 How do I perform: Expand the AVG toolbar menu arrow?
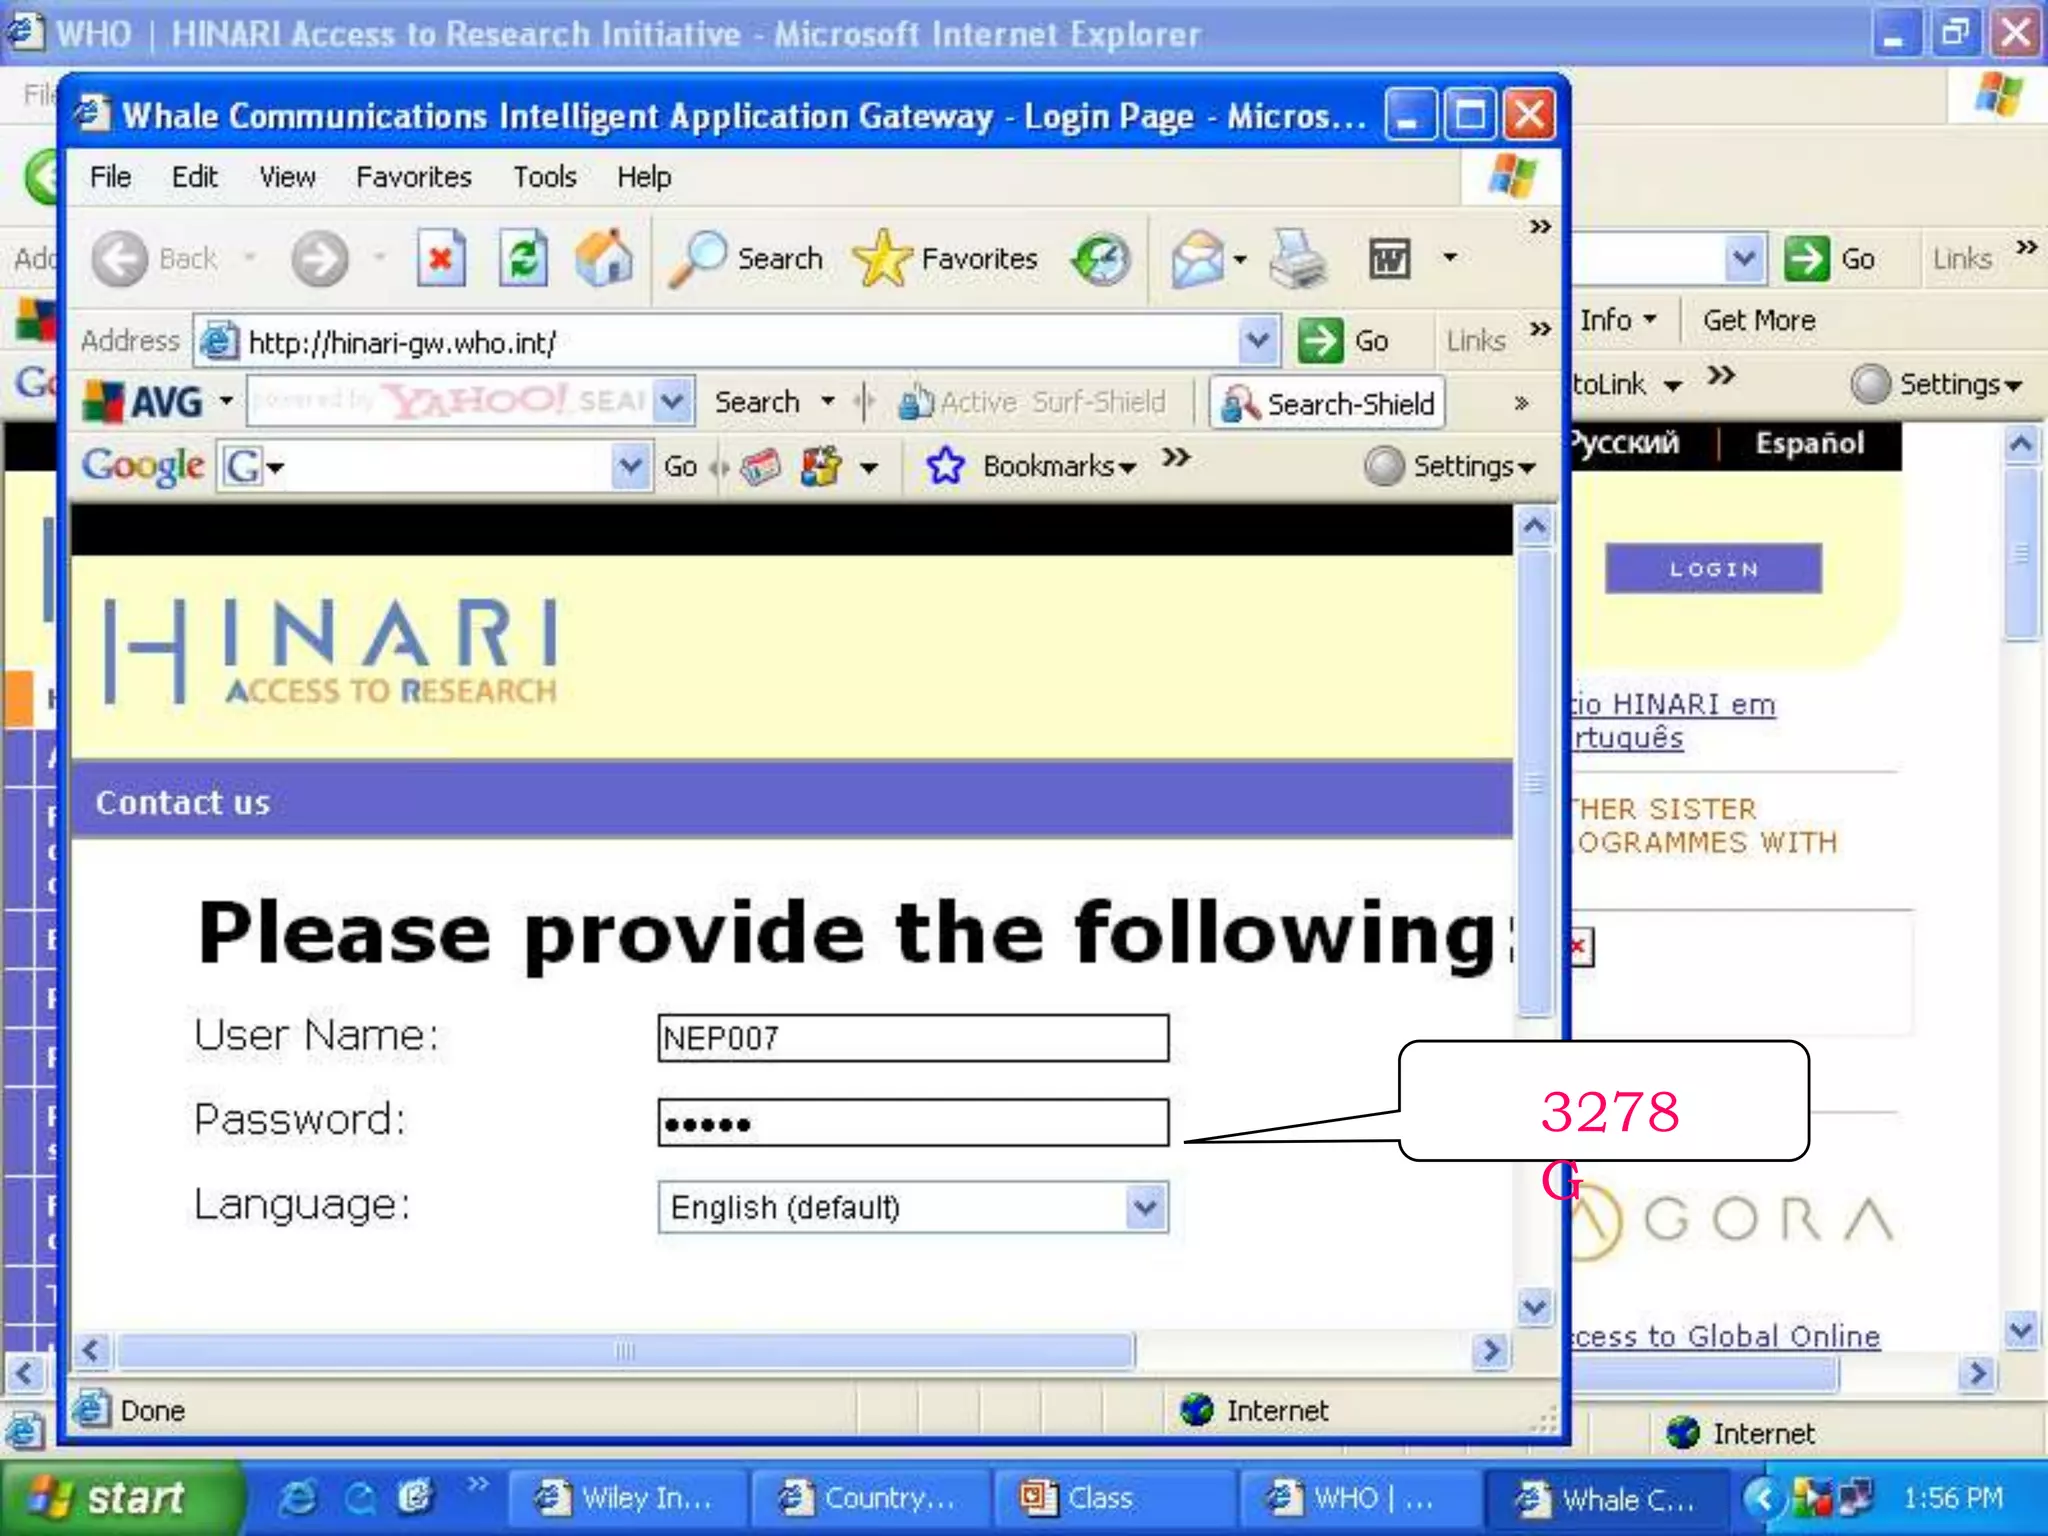227,402
